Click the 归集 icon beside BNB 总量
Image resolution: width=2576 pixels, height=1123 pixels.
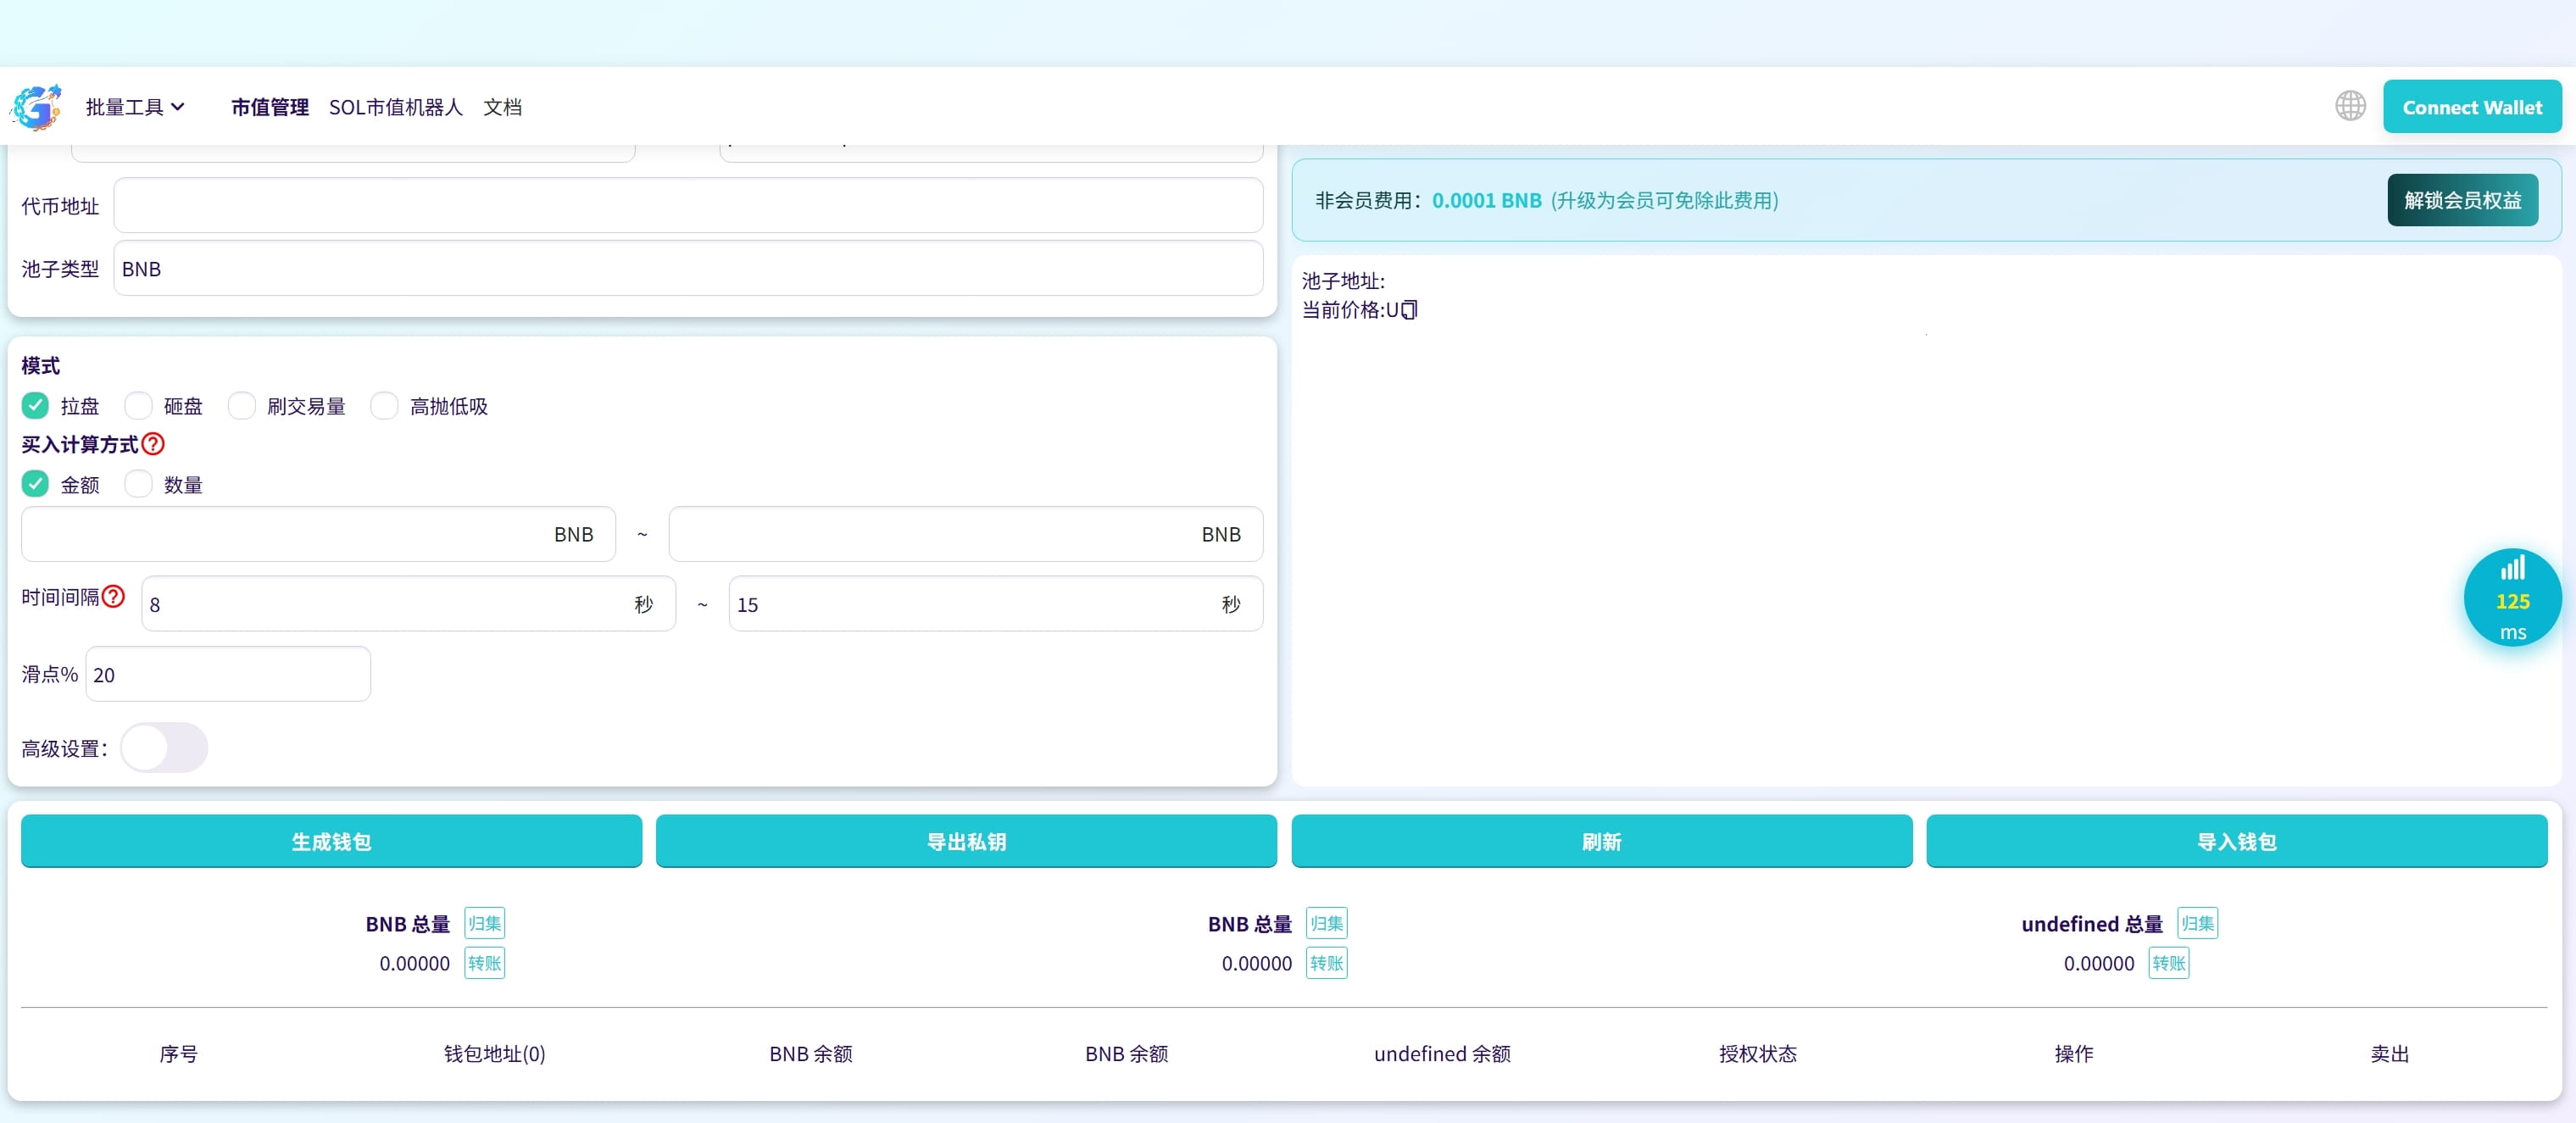coord(483,923)
